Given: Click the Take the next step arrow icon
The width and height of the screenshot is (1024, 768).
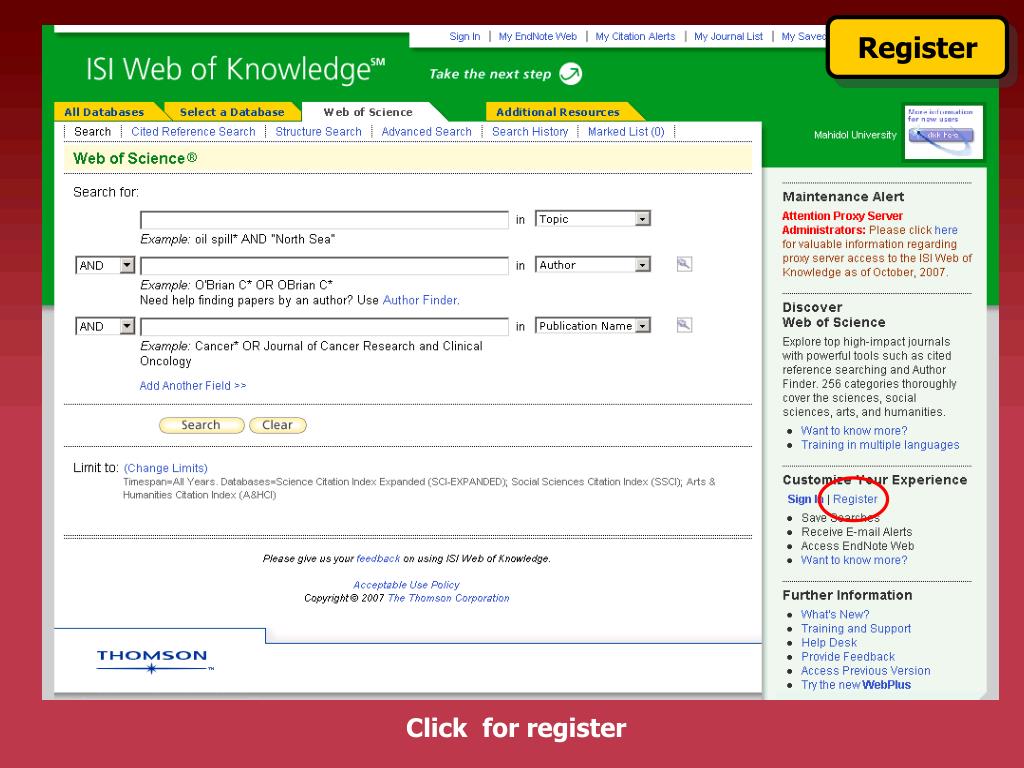Looking at the screenshot, I should [571, 74].
